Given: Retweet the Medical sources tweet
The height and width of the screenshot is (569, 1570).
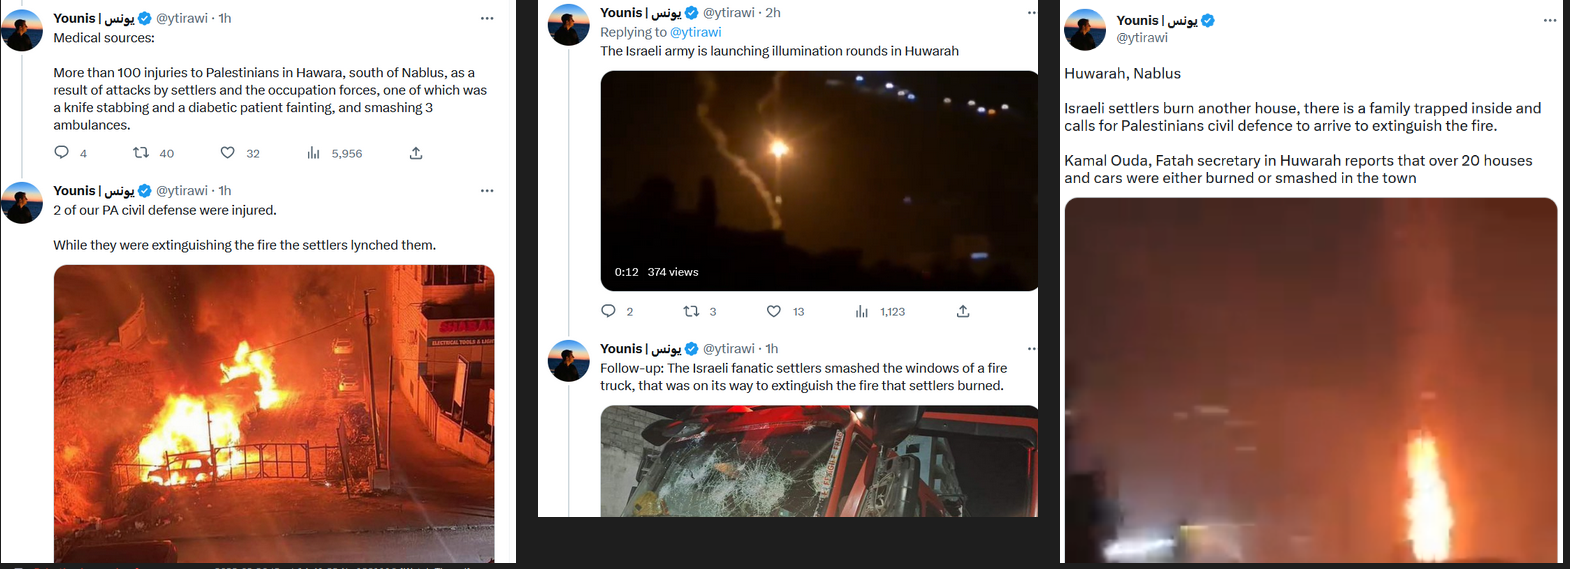Looking at the screenshot, I should (142, 153).
